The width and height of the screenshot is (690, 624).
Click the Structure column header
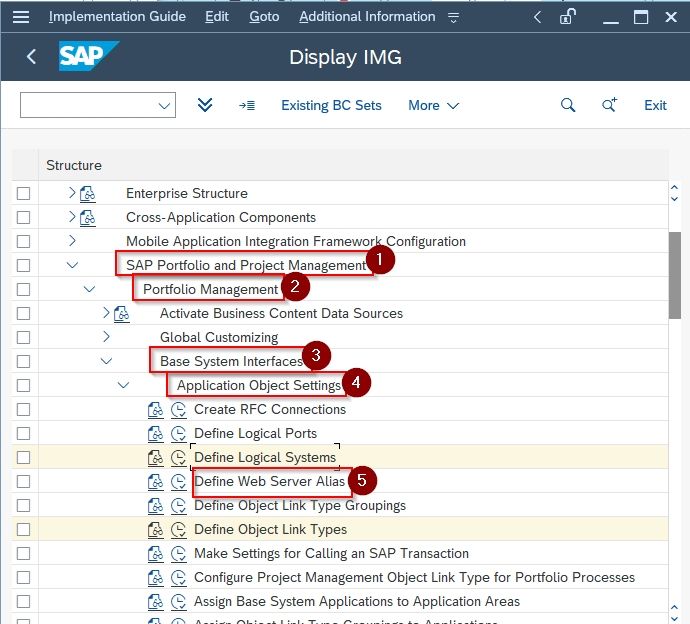74,165
